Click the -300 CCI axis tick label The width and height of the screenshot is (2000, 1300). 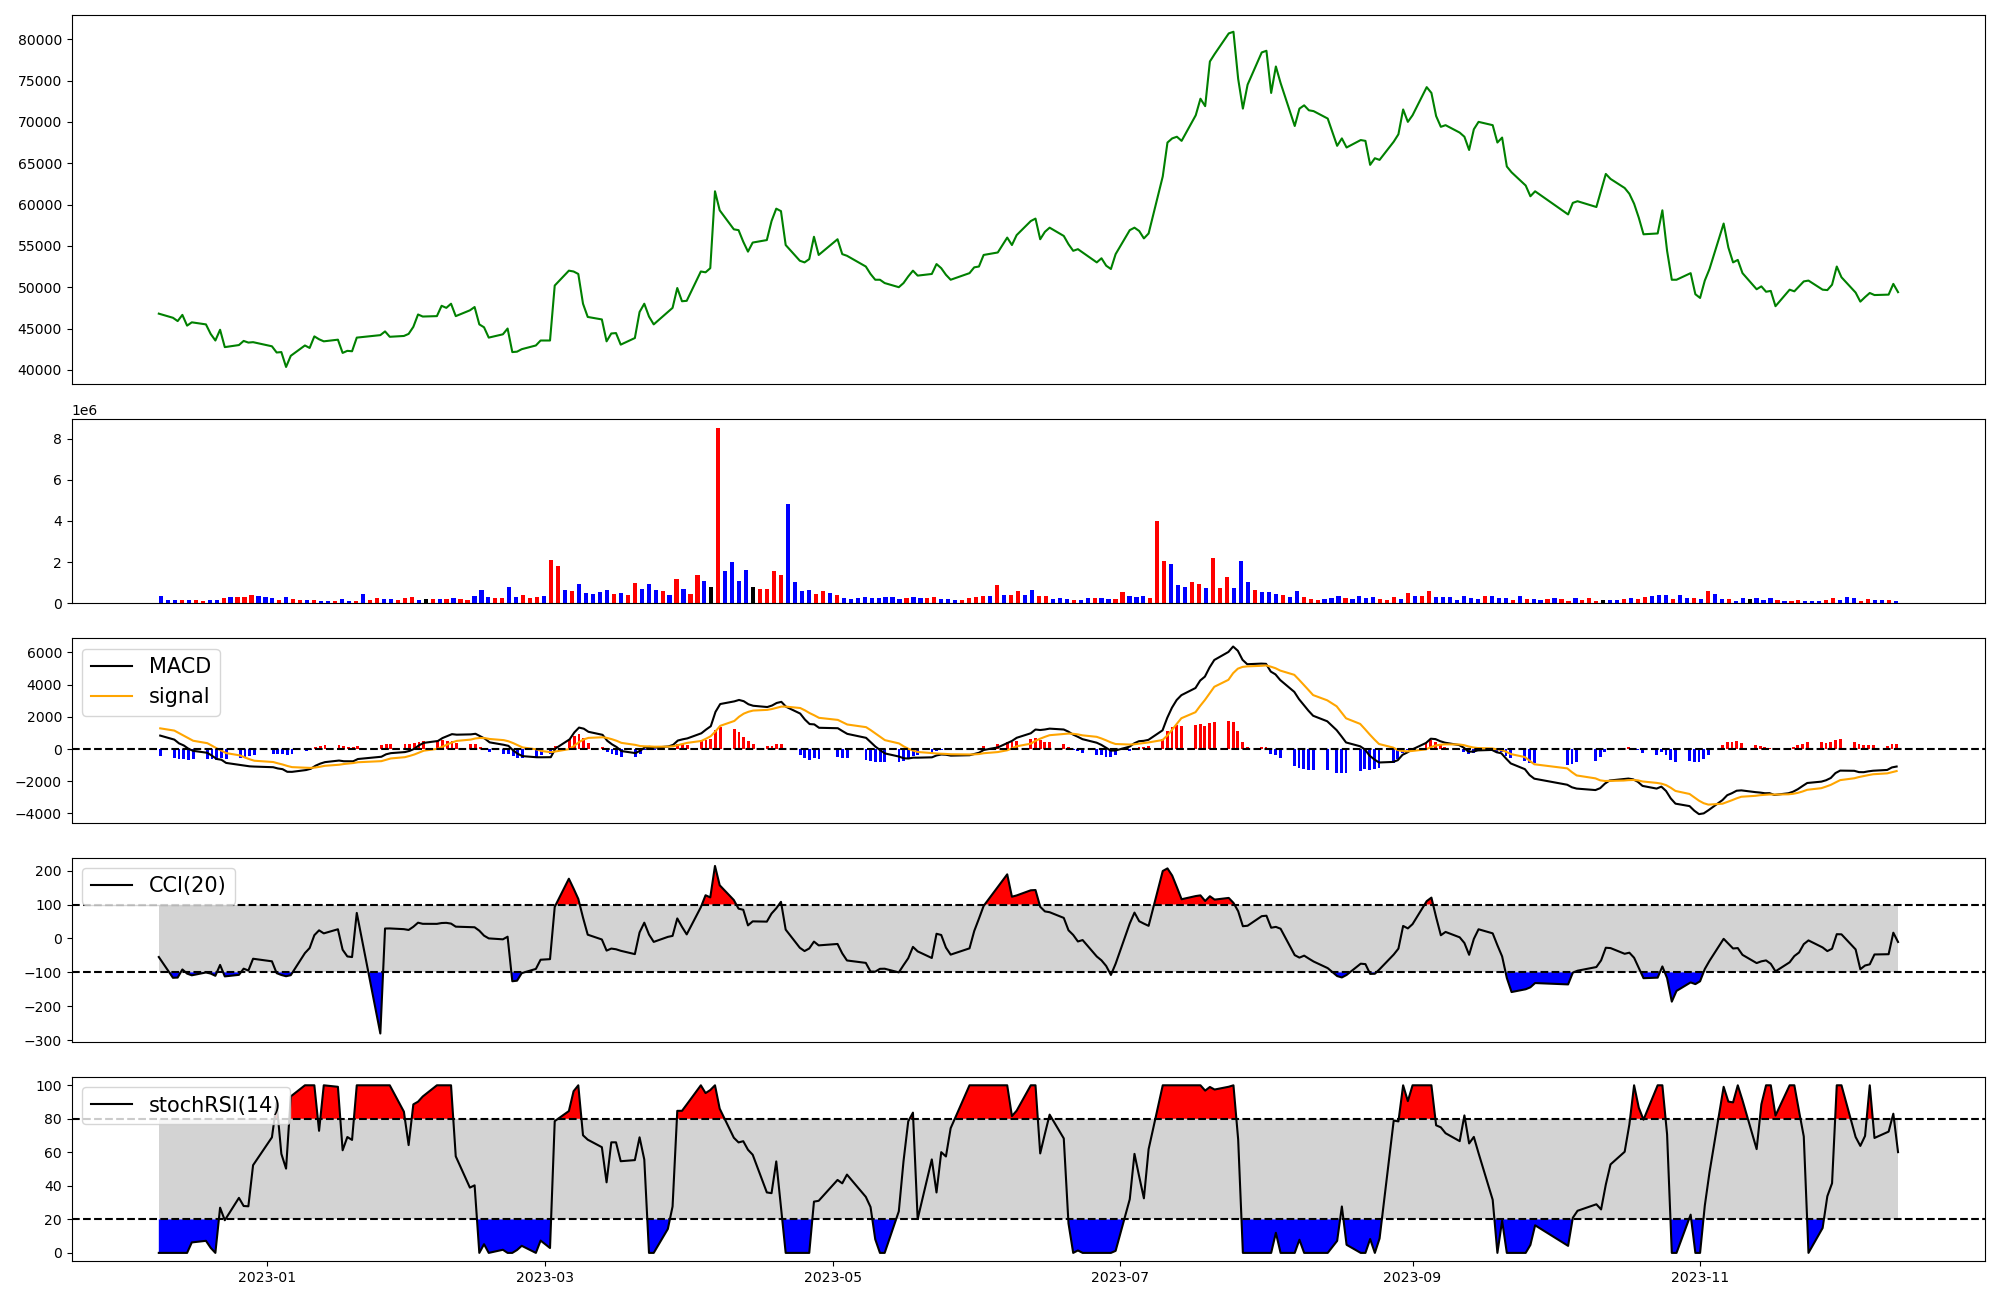[41, 1041]
